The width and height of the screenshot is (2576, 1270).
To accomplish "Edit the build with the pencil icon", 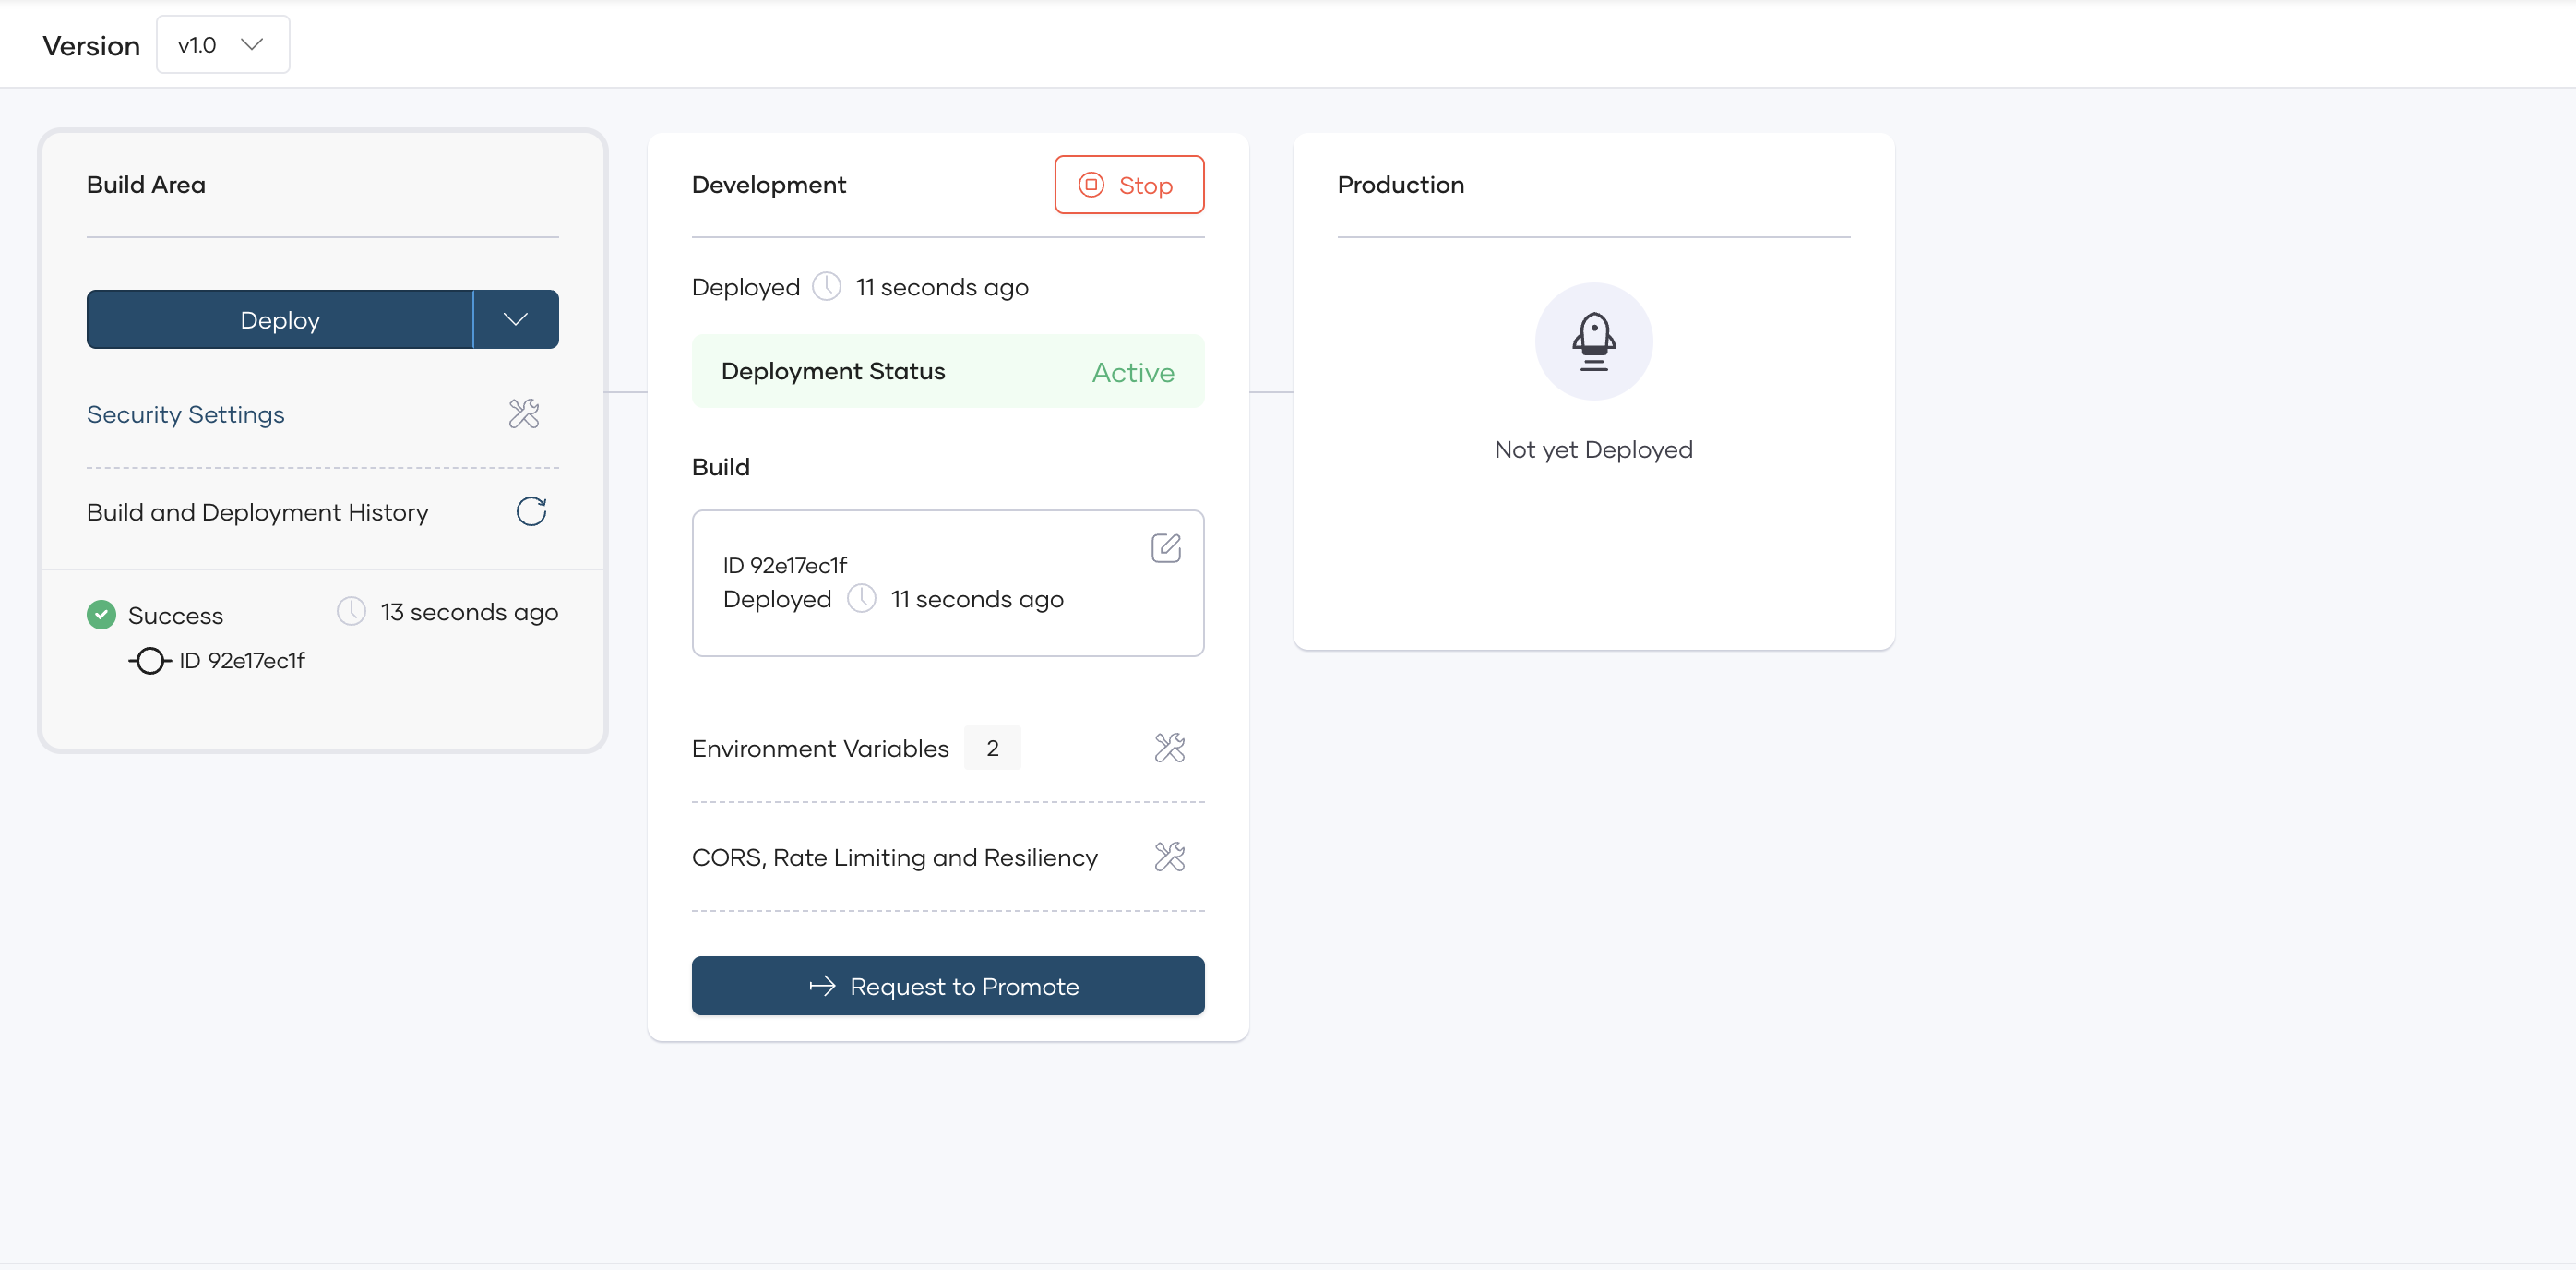I will [x=1166, y=547].
